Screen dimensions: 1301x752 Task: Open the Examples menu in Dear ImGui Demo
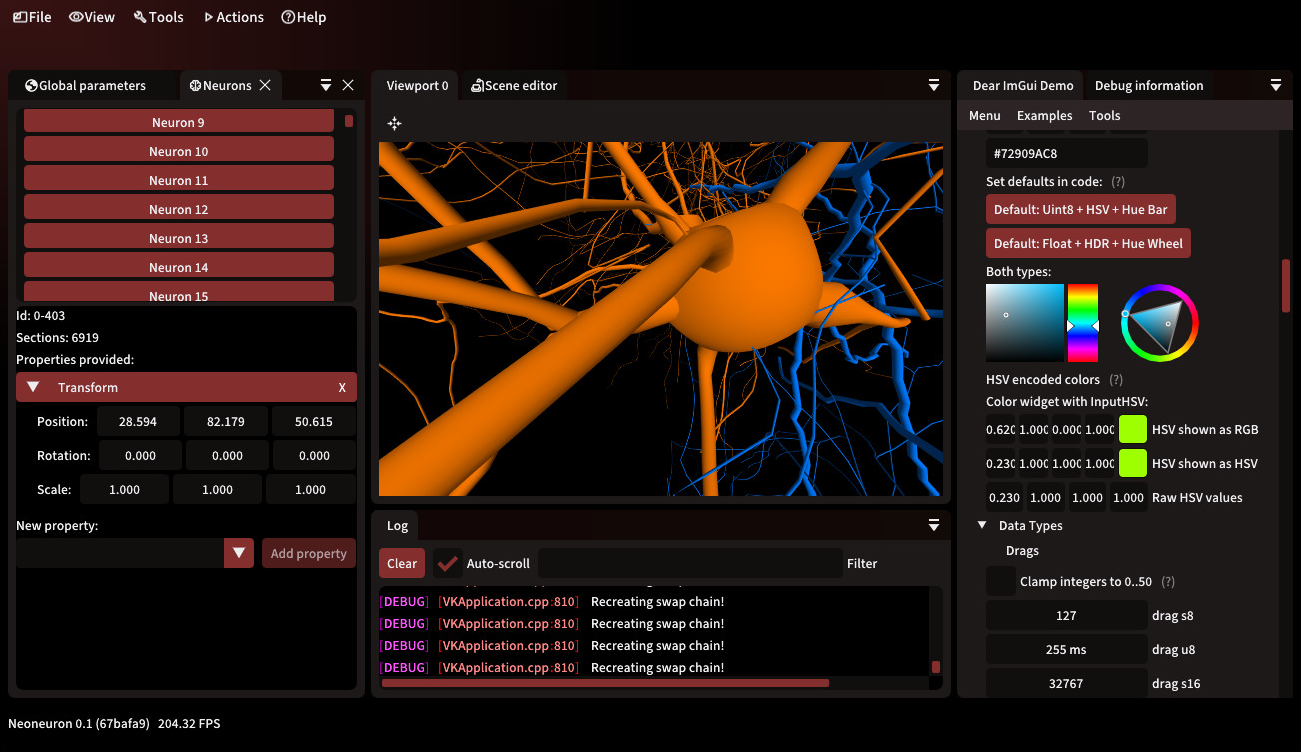(1044, 115)
